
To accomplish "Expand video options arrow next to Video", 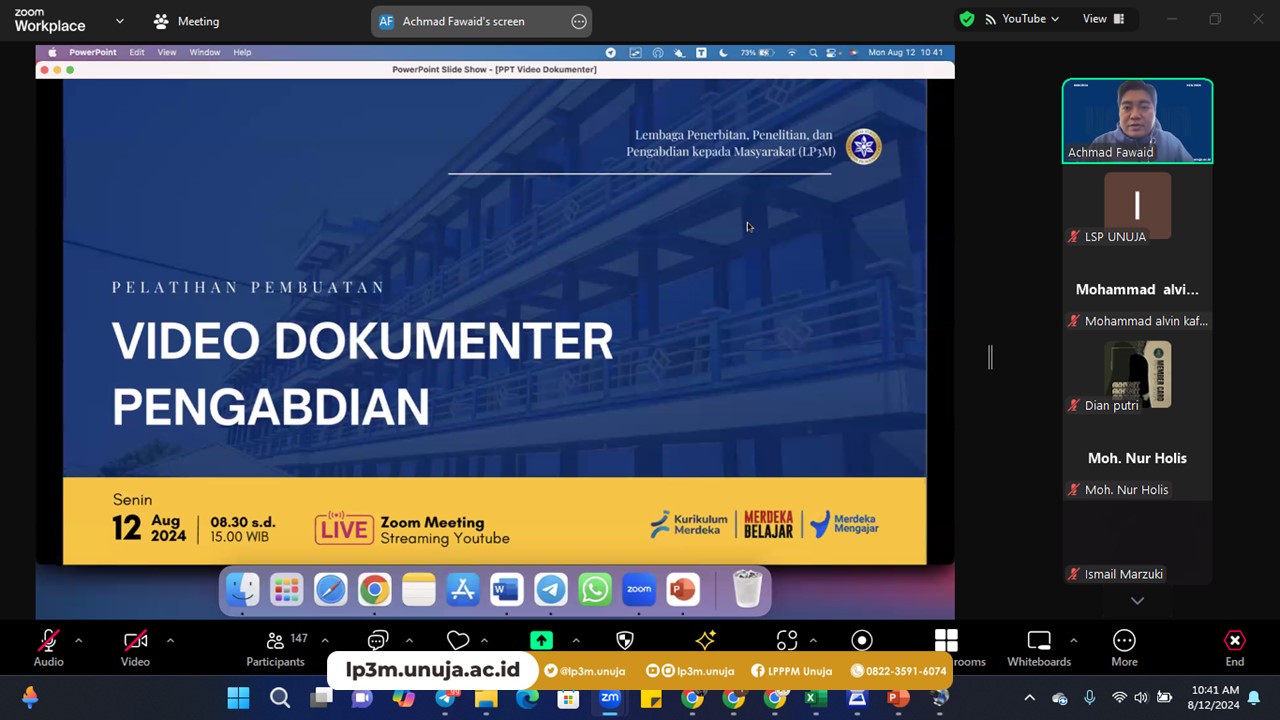I will click(x=170, y=640).
